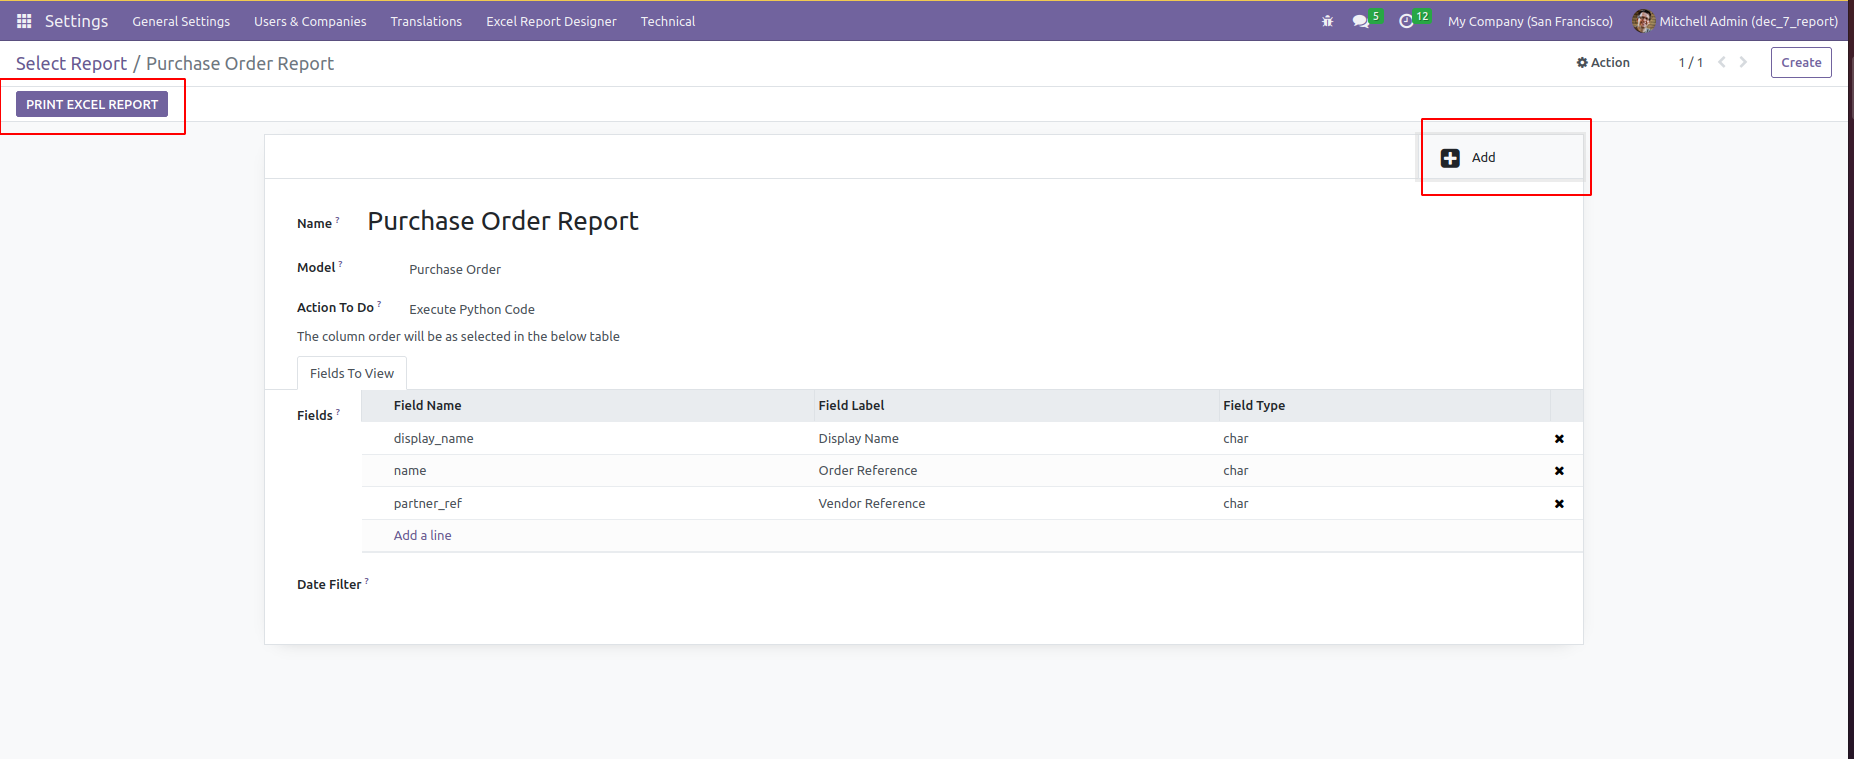1854x759 pixels.
Task: Click the debug bug icon
Action: click(1327, 21)
